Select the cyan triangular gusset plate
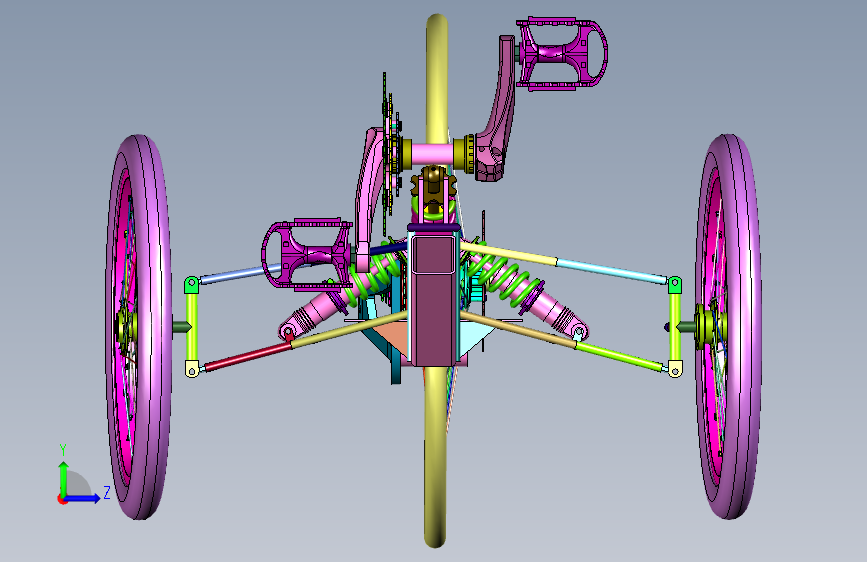 tap(476, 336)
